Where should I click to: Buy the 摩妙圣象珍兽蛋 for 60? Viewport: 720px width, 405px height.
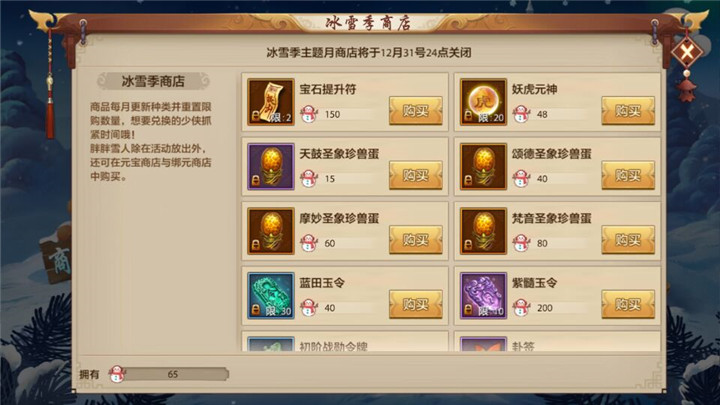[416, 240]
